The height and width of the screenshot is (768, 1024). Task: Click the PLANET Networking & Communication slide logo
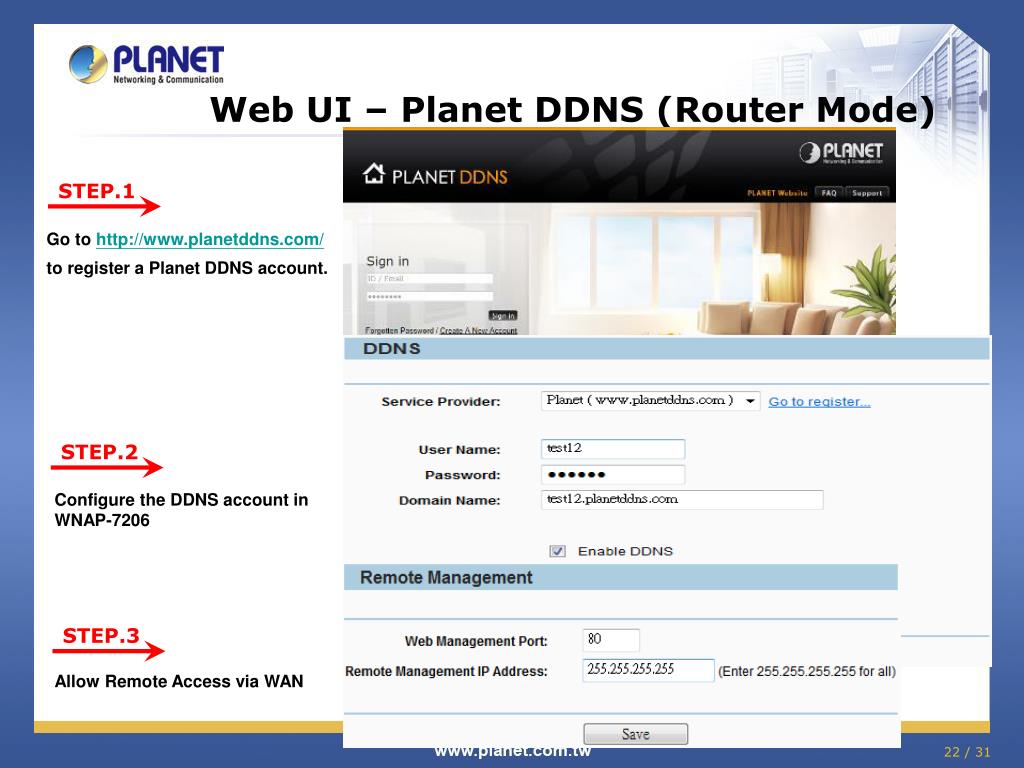146,64
